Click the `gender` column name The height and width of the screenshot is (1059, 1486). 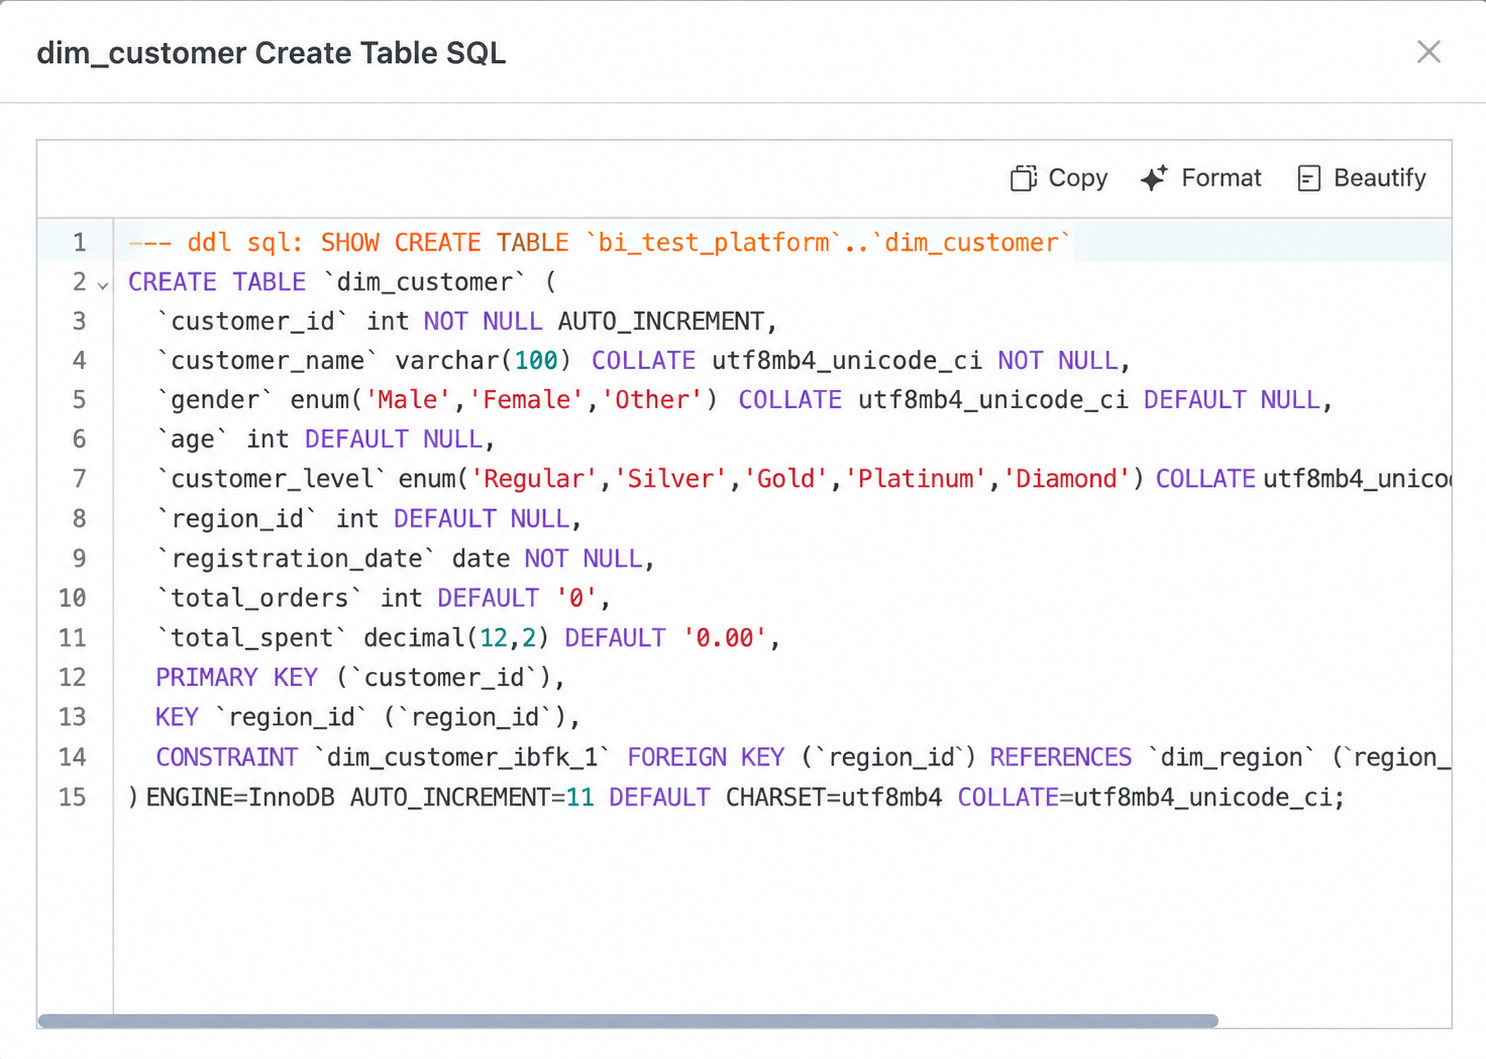pyautogui.click(x=215, y=400)
